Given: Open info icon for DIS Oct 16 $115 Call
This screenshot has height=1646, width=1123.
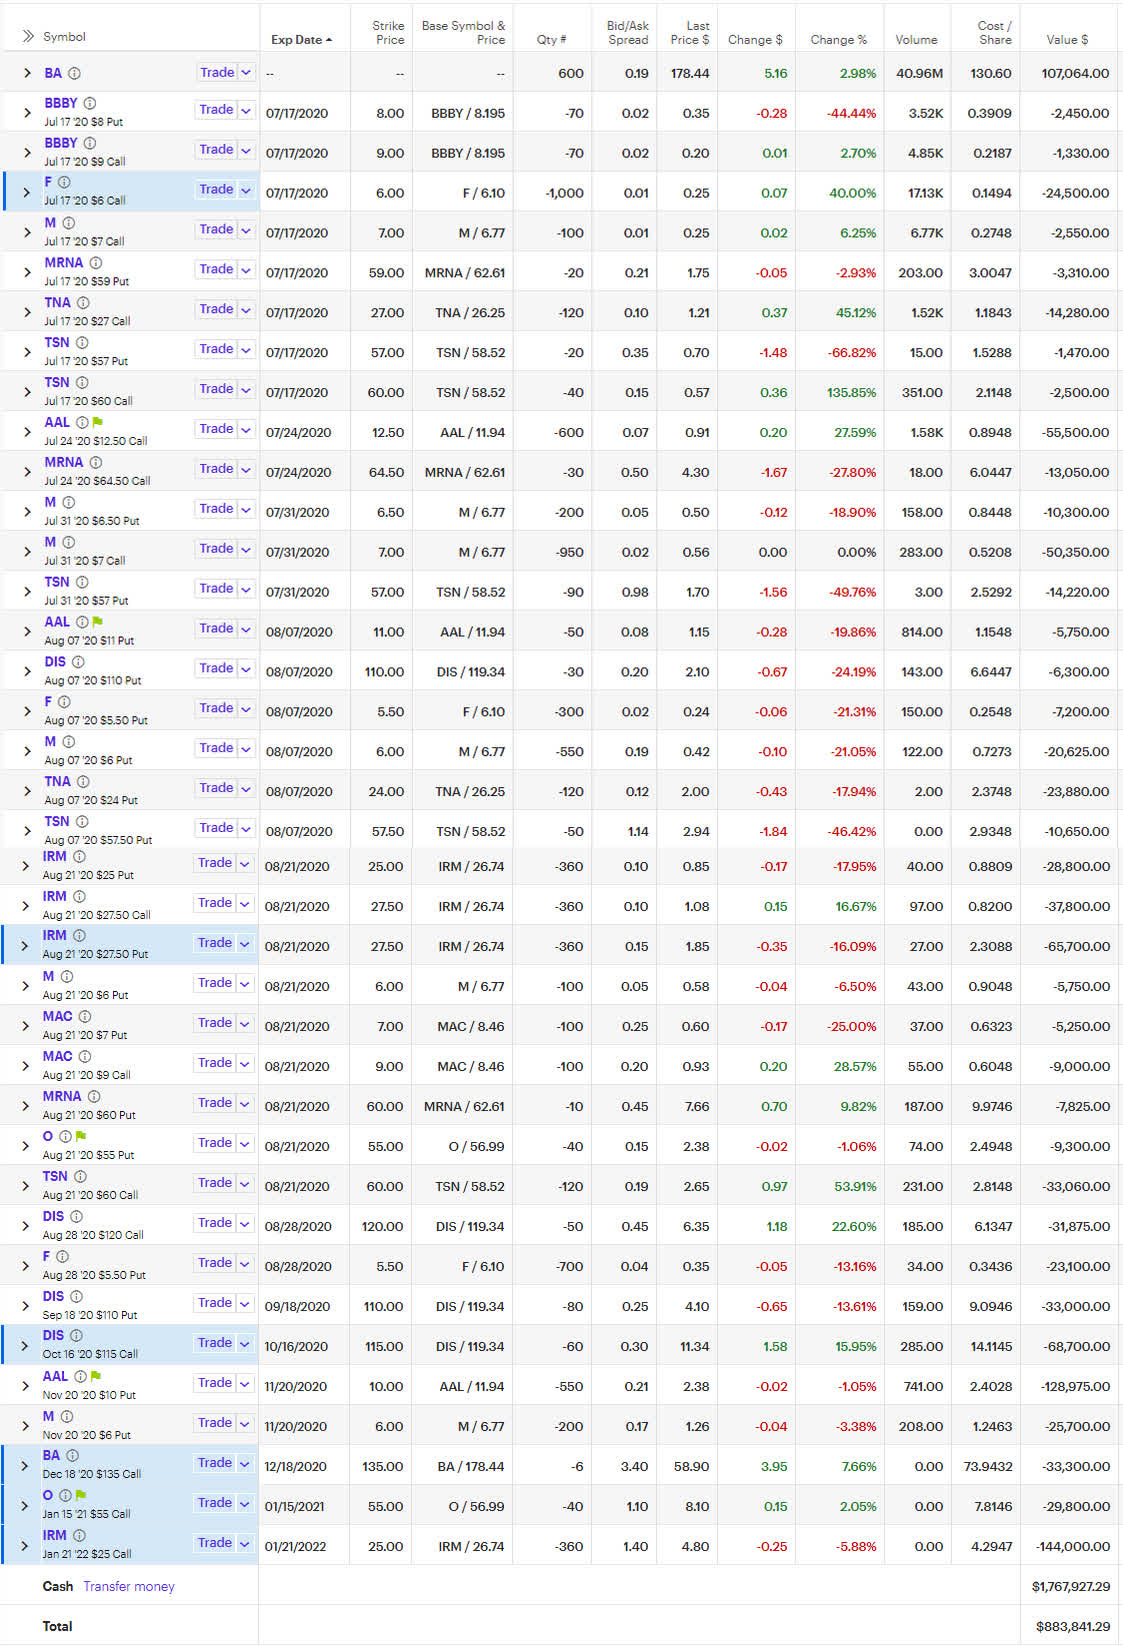Looking at the screenshot, I should pyautogui.click(x=76, y=1335).
